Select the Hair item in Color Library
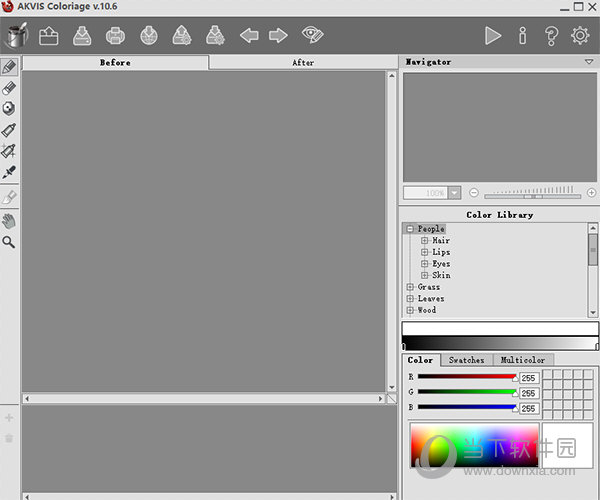Image resolution: width=600 pixels, height=500 pixels. click(441, 241)
